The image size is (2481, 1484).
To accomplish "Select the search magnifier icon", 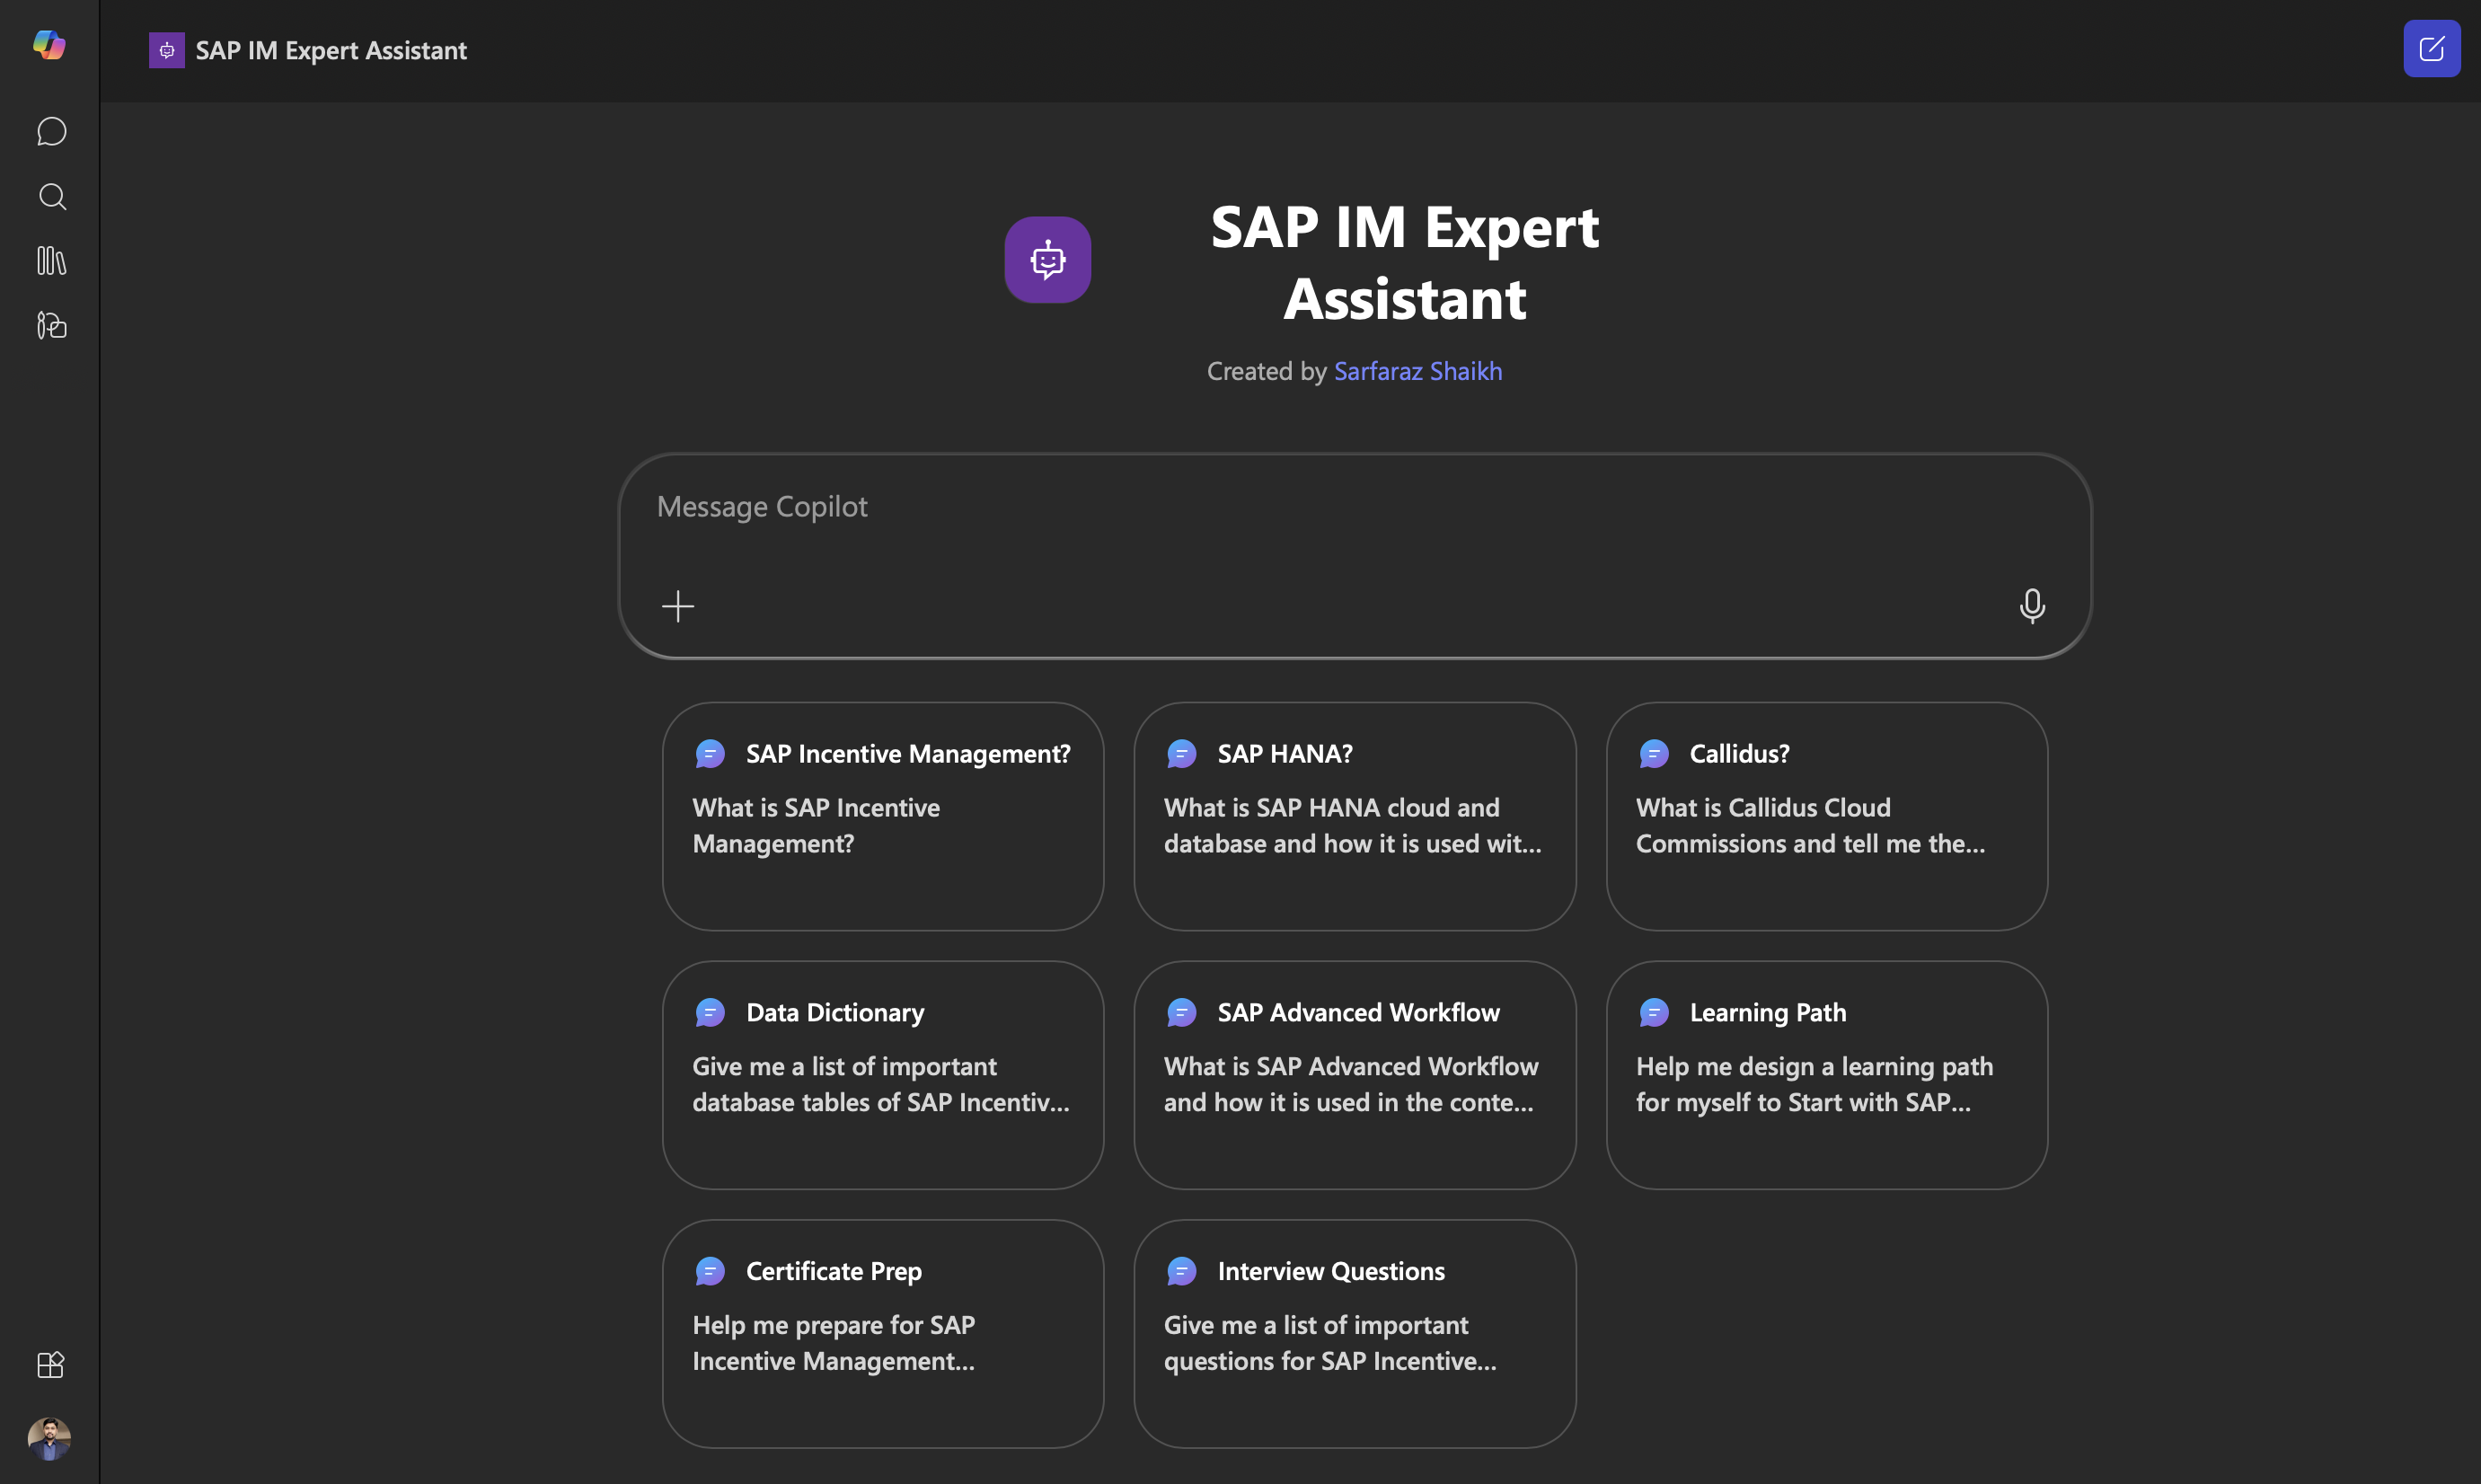I will point(52,196).
